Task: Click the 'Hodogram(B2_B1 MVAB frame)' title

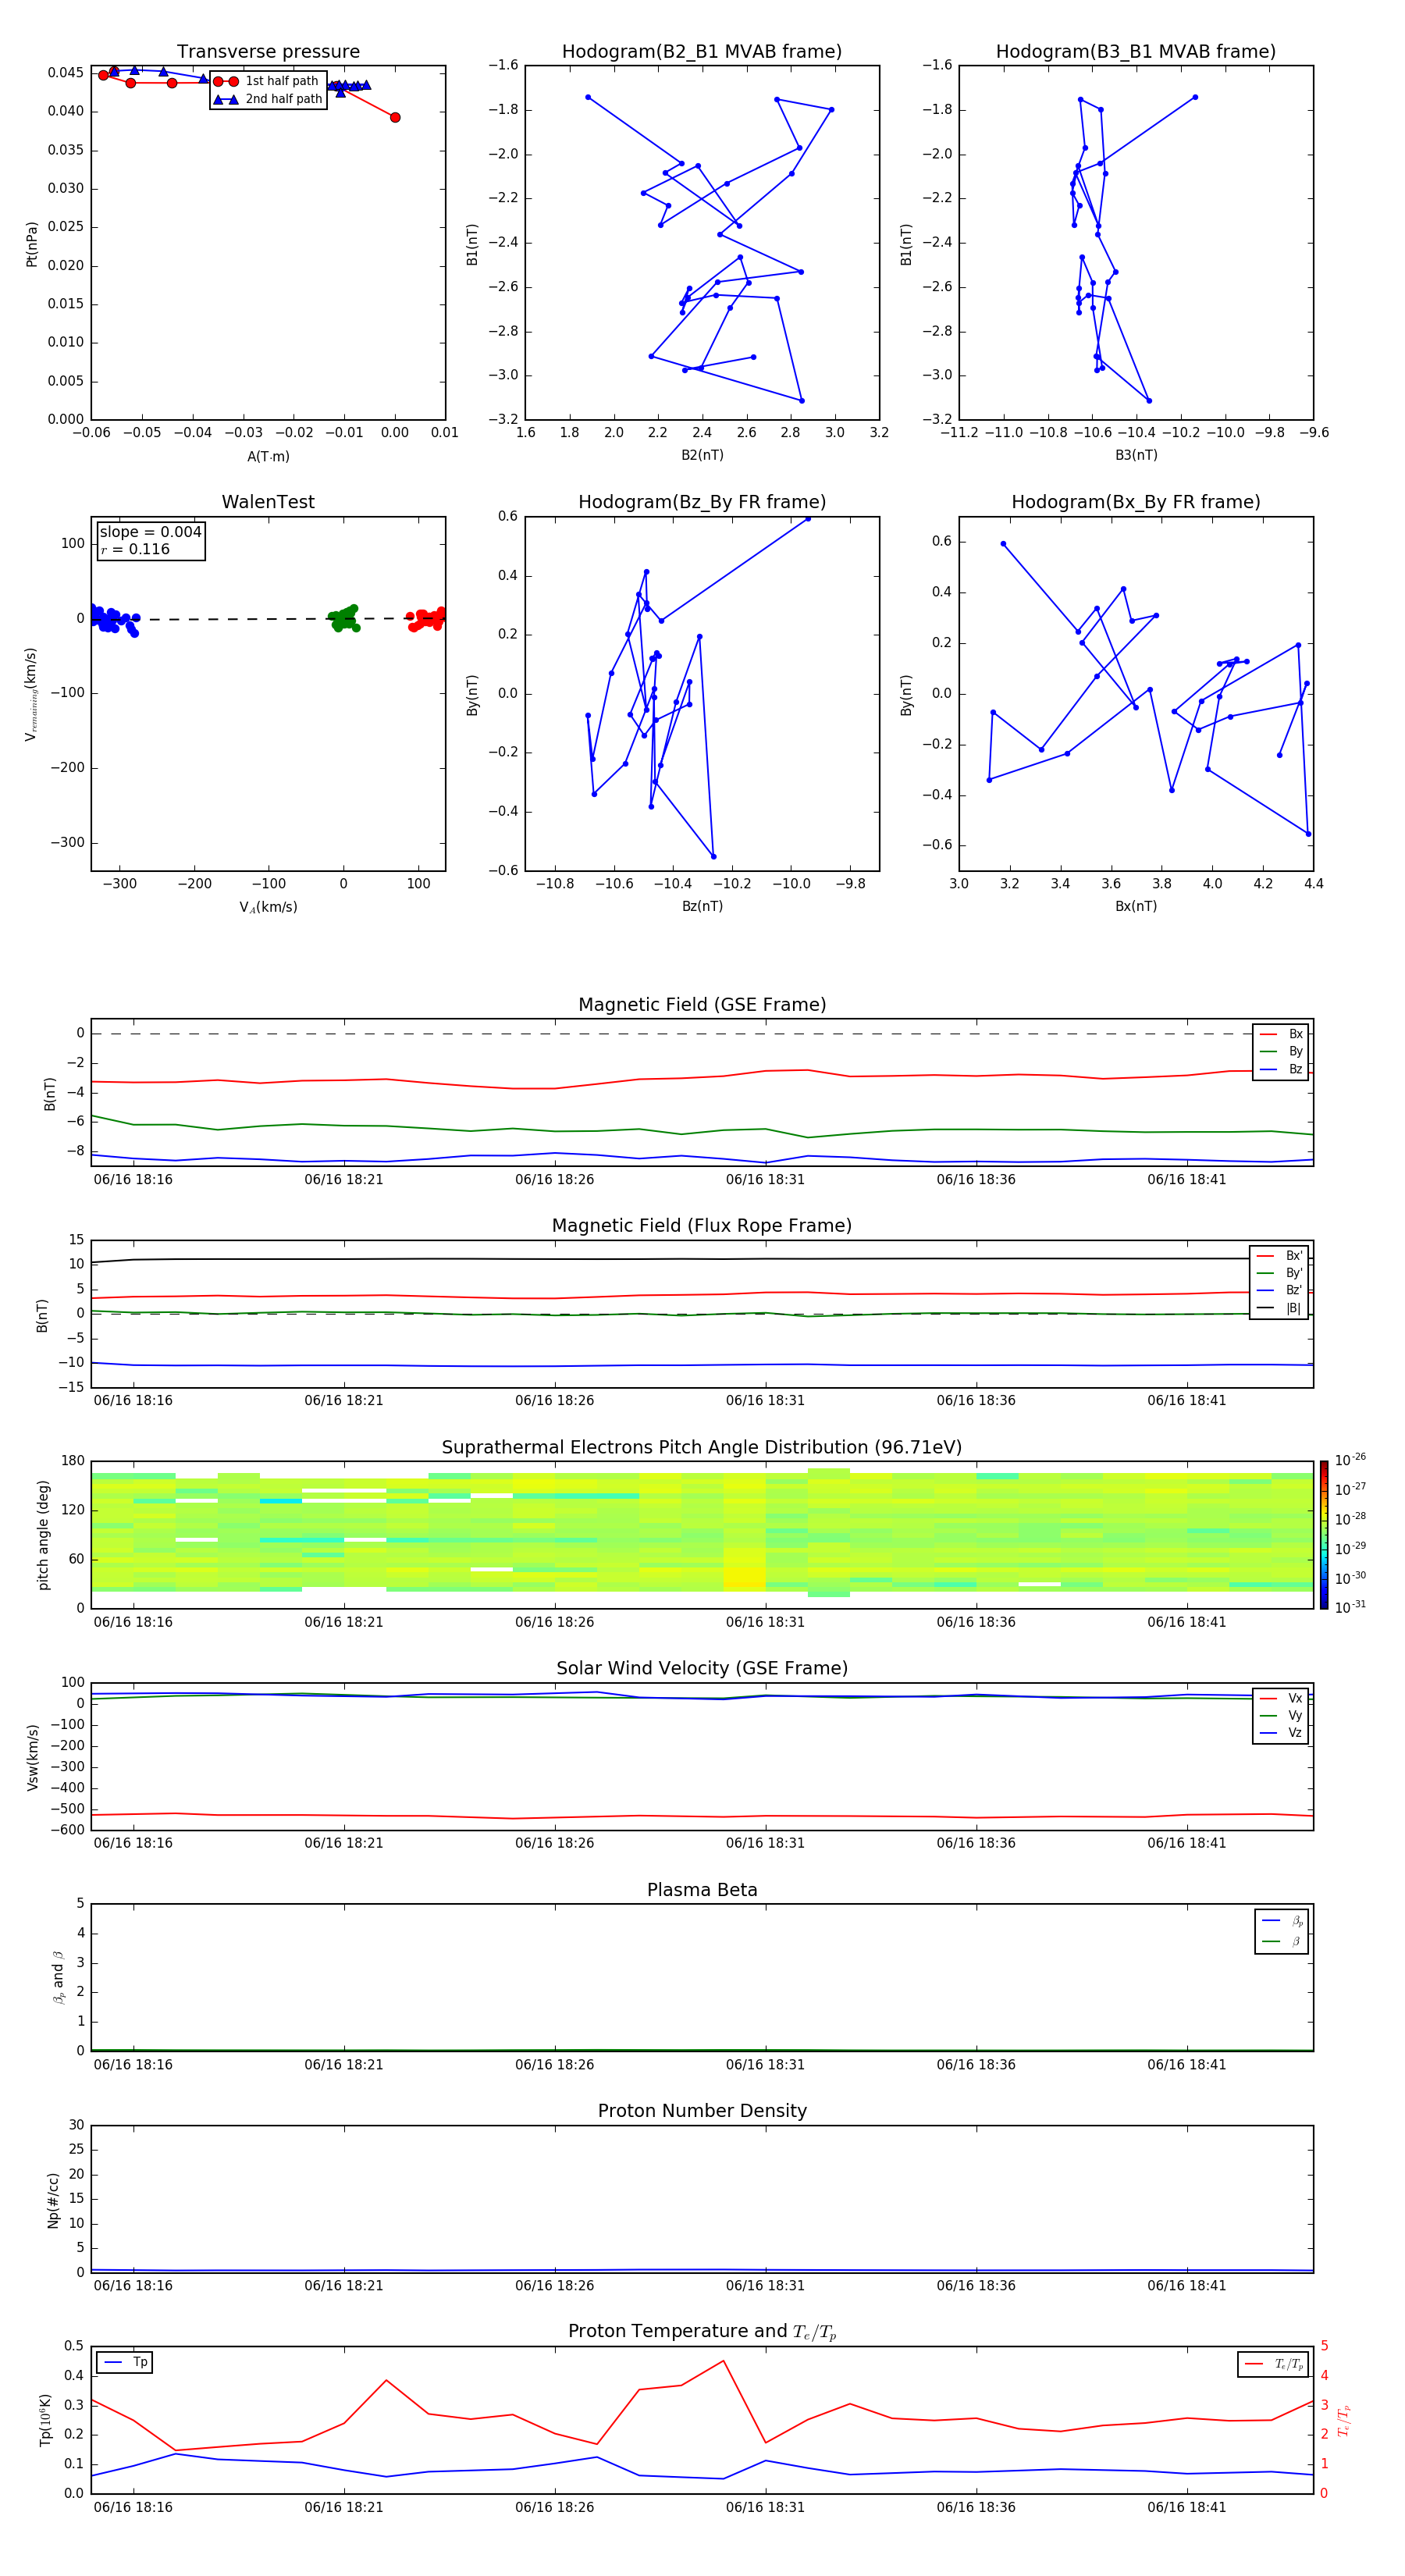Action: click(702, 52)
